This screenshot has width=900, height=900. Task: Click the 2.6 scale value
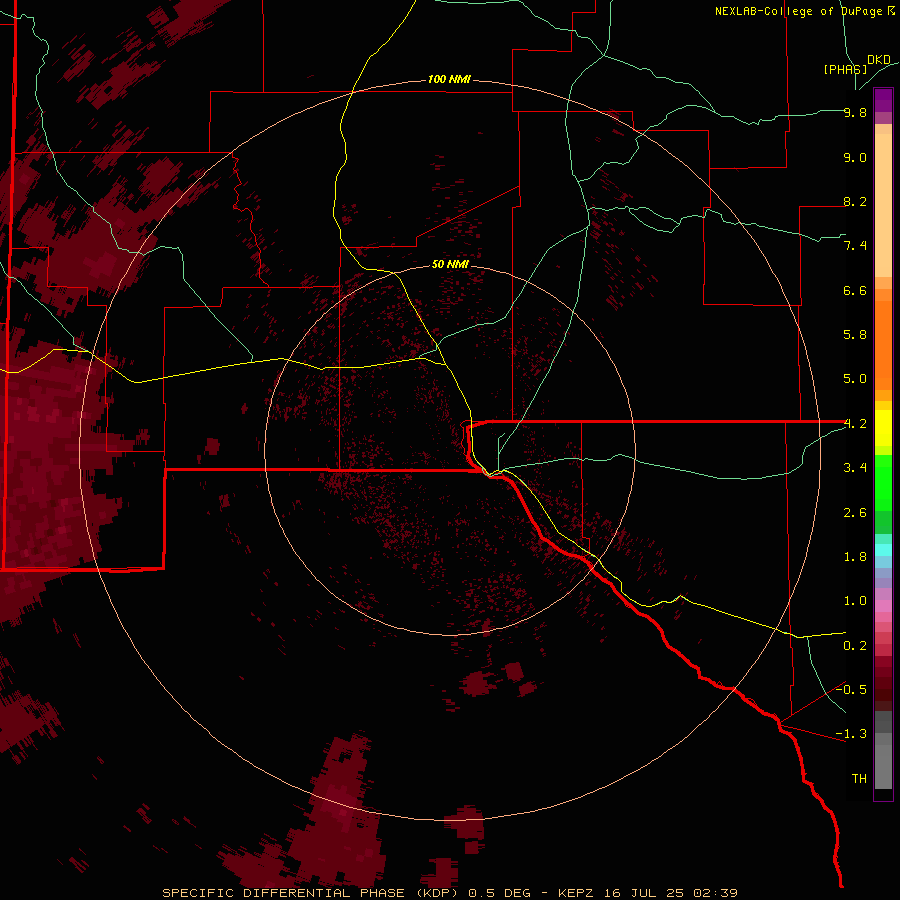coord(855,513)
